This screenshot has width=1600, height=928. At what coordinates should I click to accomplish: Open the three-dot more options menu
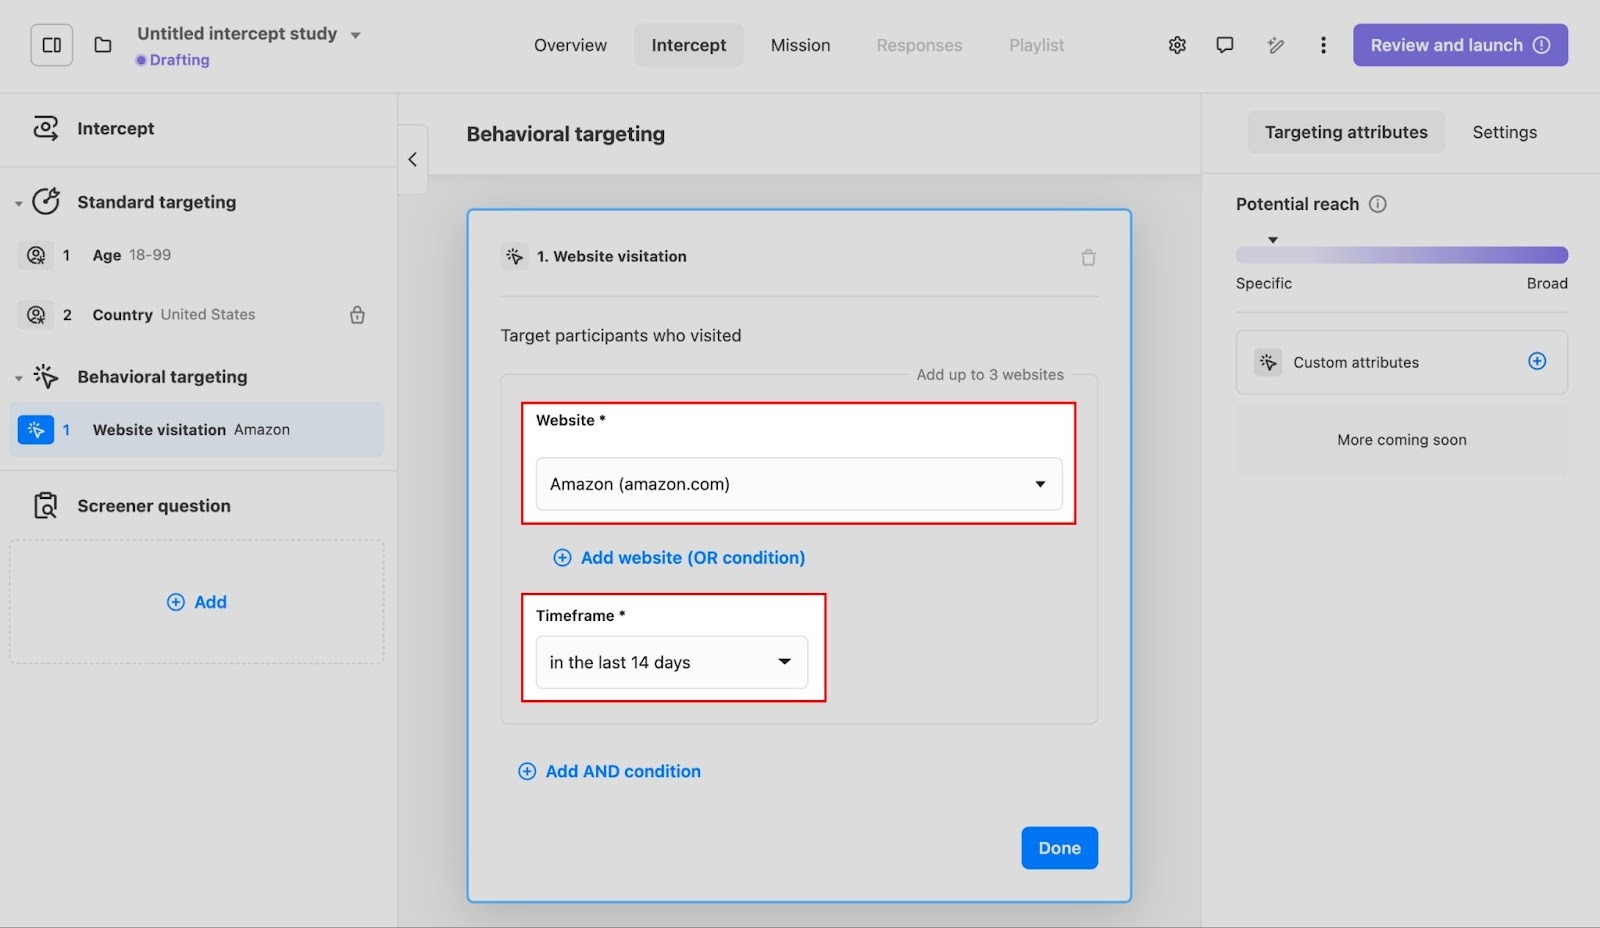coord(1323,45)
